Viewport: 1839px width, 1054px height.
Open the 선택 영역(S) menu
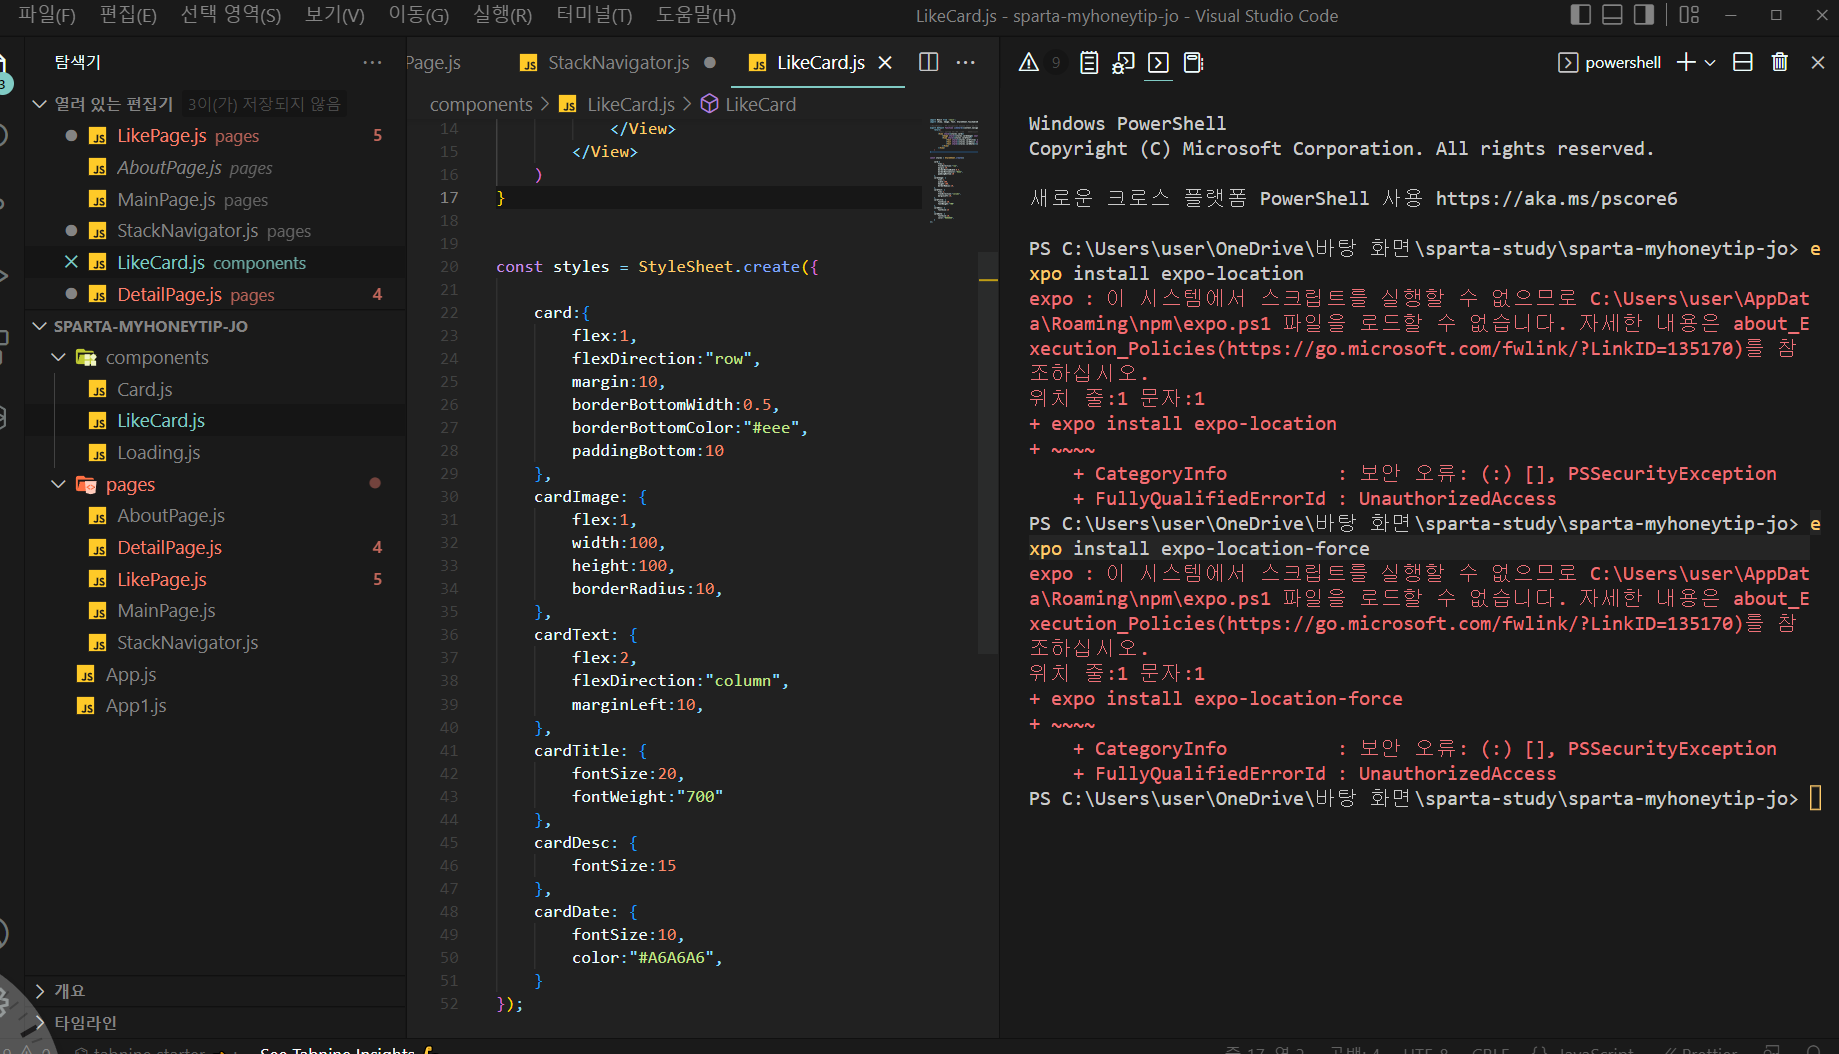pyautogui.click(x=231, y=15)
